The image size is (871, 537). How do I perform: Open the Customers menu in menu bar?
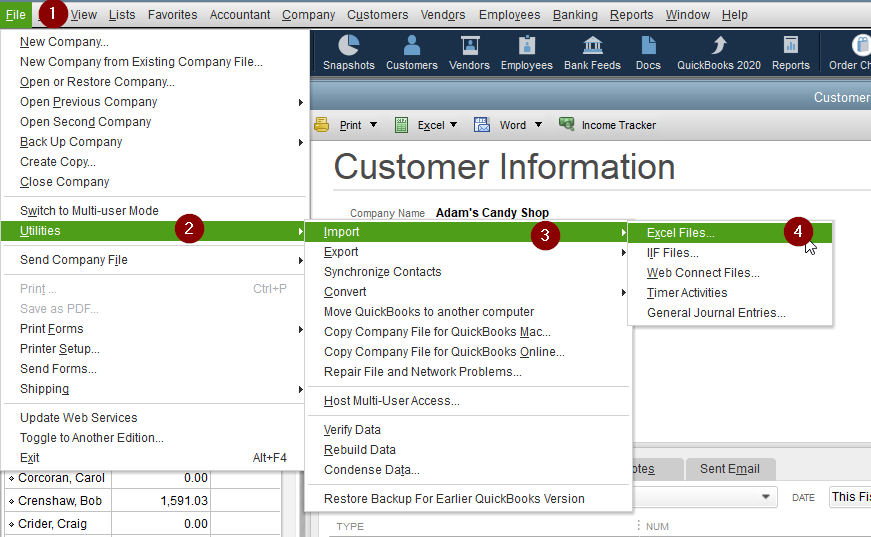378,15
